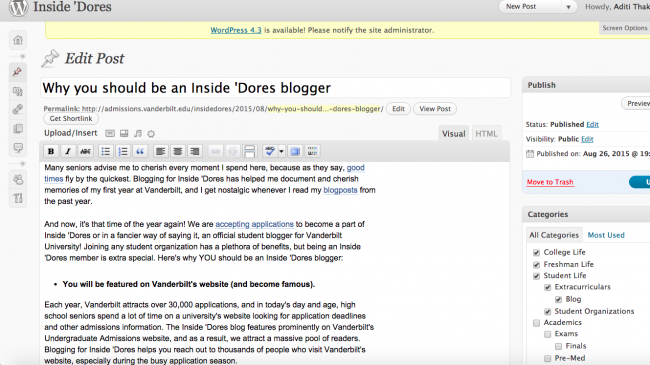
Task: Click the add video upload icon
Action: [x=124, y=134]
